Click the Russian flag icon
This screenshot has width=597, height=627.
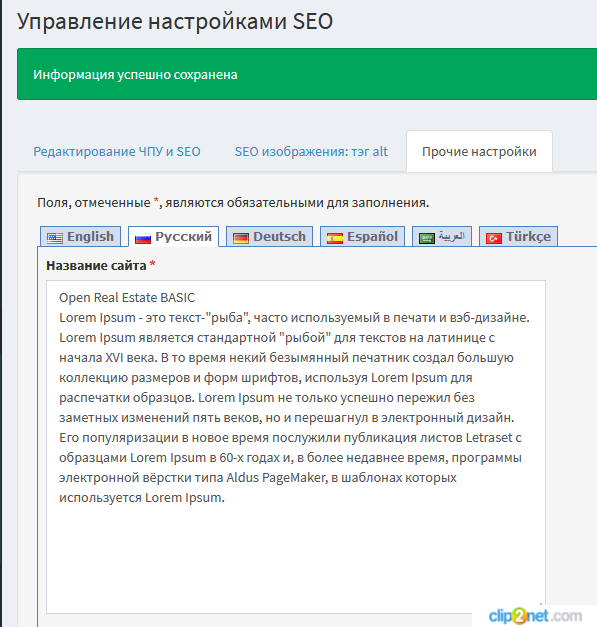143,238
